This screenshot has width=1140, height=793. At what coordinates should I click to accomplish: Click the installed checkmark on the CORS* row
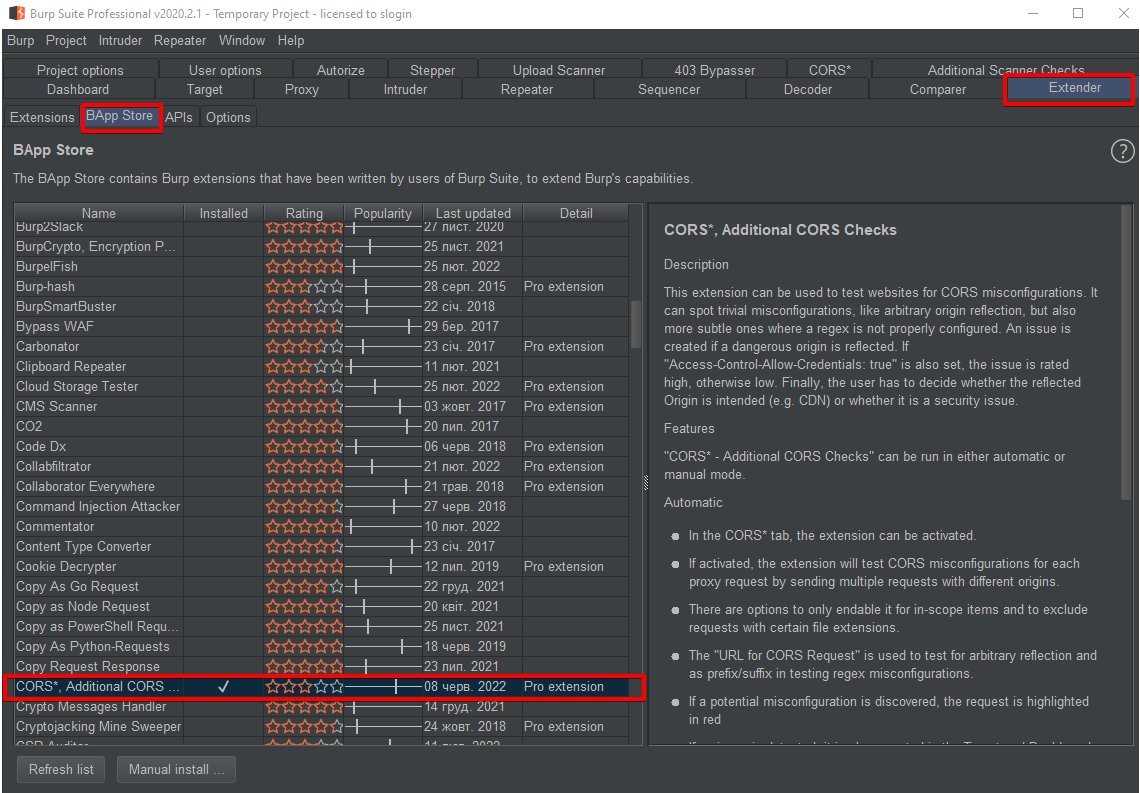tap(223, 686)
